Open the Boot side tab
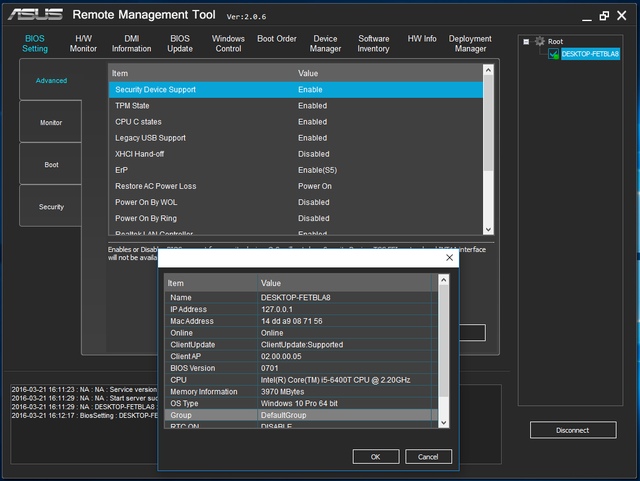The image size is (640, 481). pos(50,164)
